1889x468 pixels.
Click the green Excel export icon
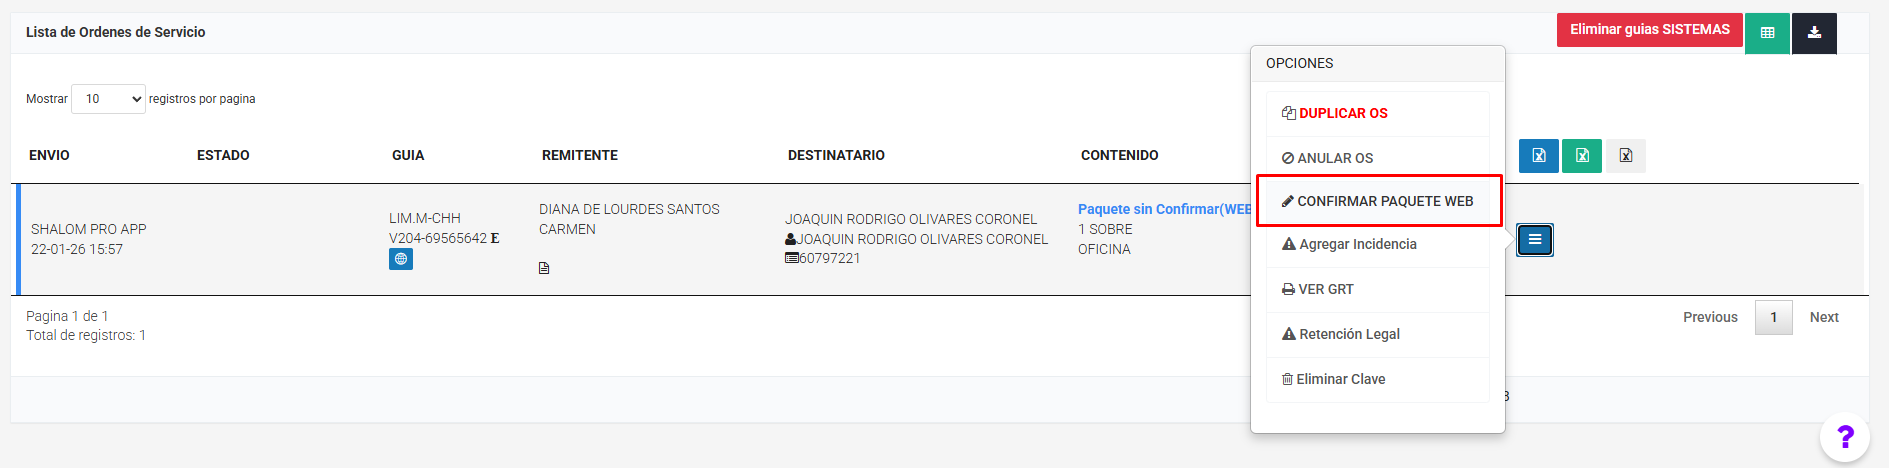pyautogui.click(x=1582, y=156)
